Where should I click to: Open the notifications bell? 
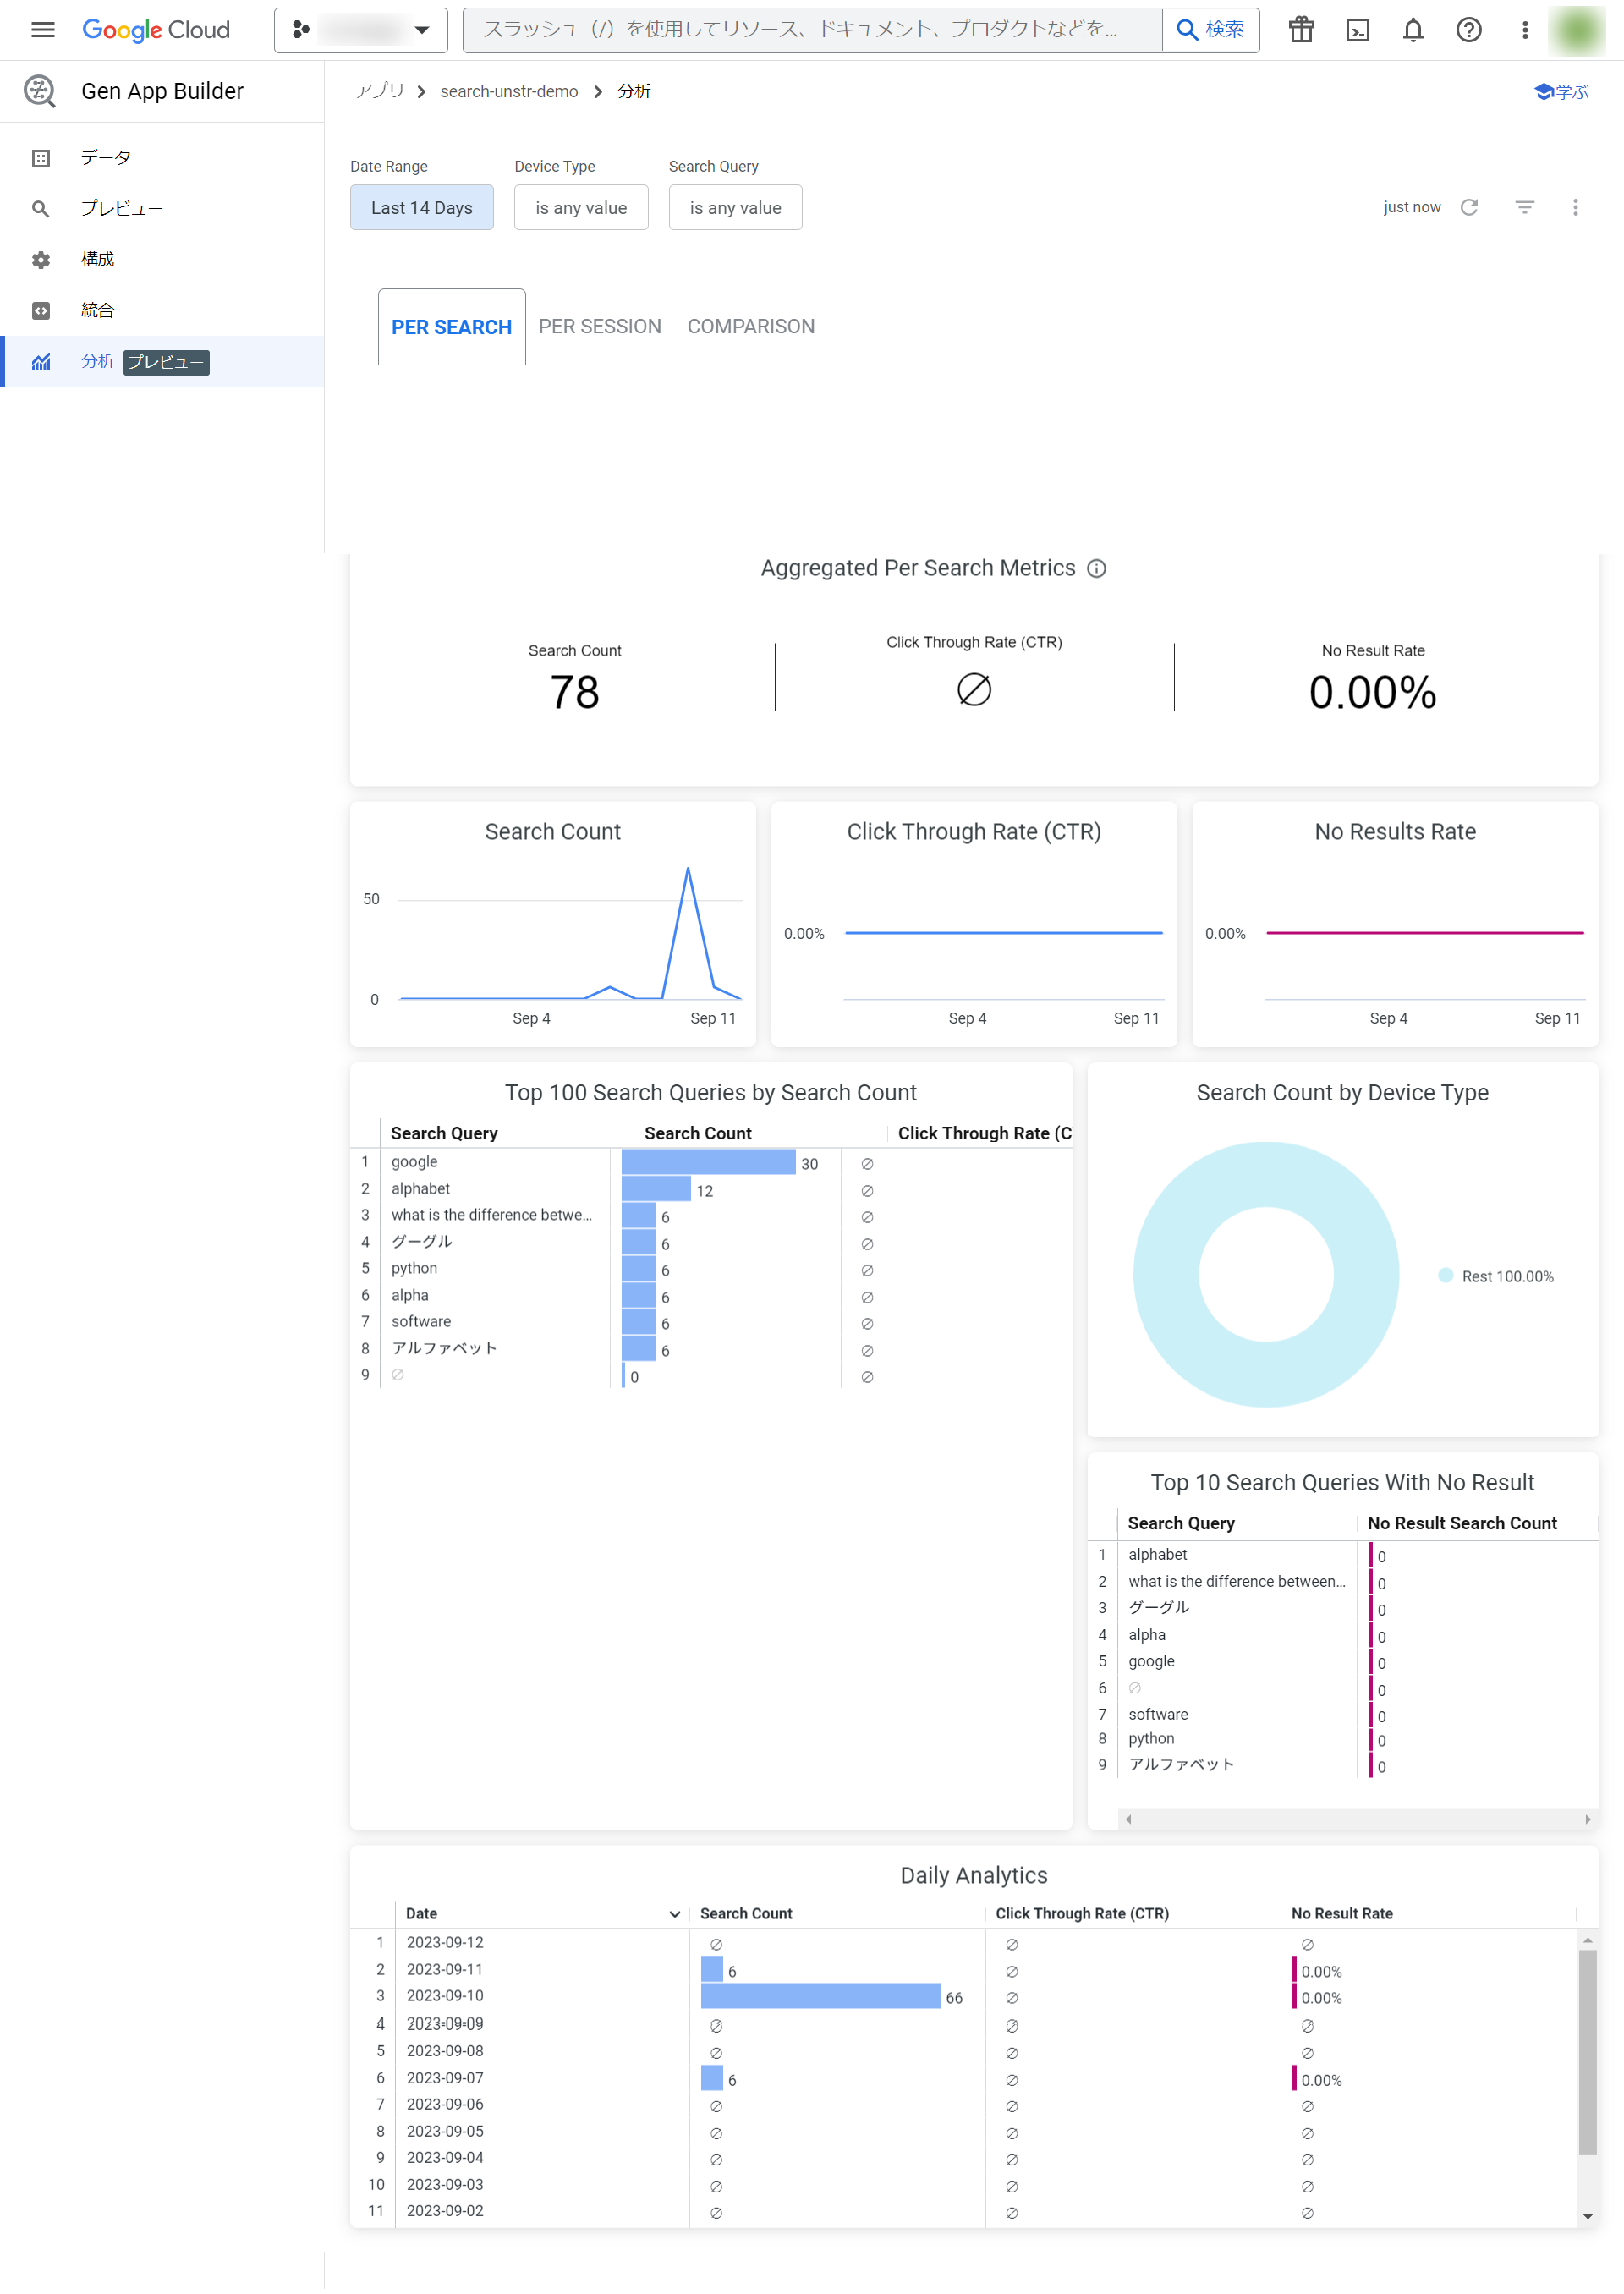(1412, 30)
